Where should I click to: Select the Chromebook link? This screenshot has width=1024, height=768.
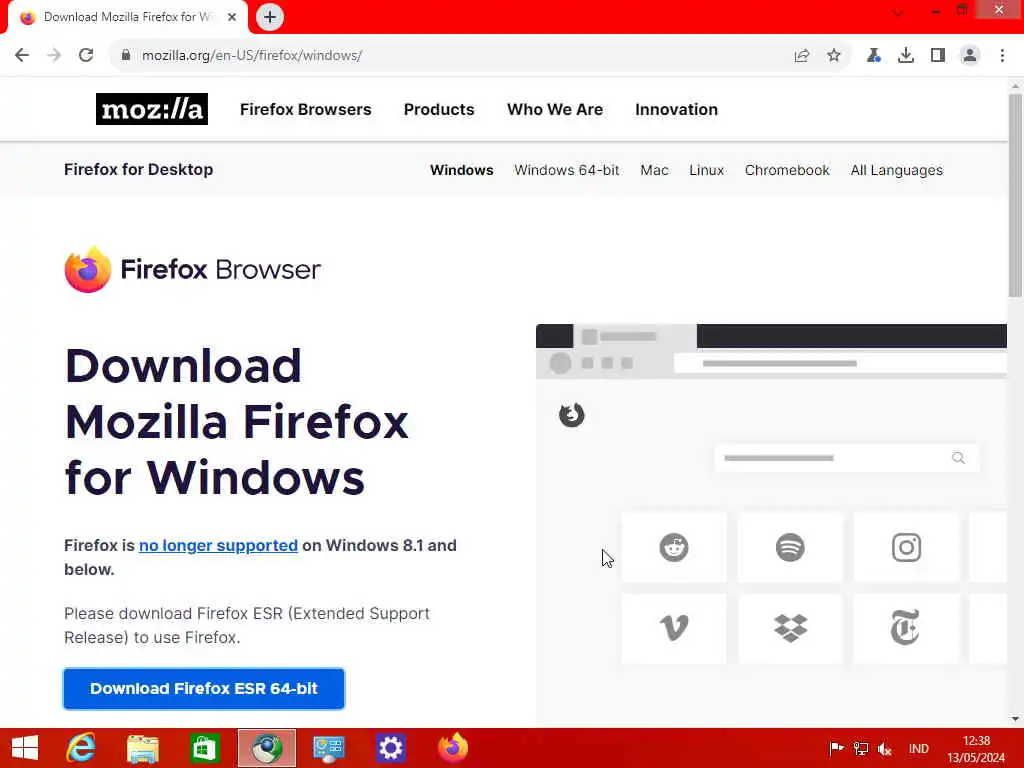pyautogui.click(x=787, y=170)
